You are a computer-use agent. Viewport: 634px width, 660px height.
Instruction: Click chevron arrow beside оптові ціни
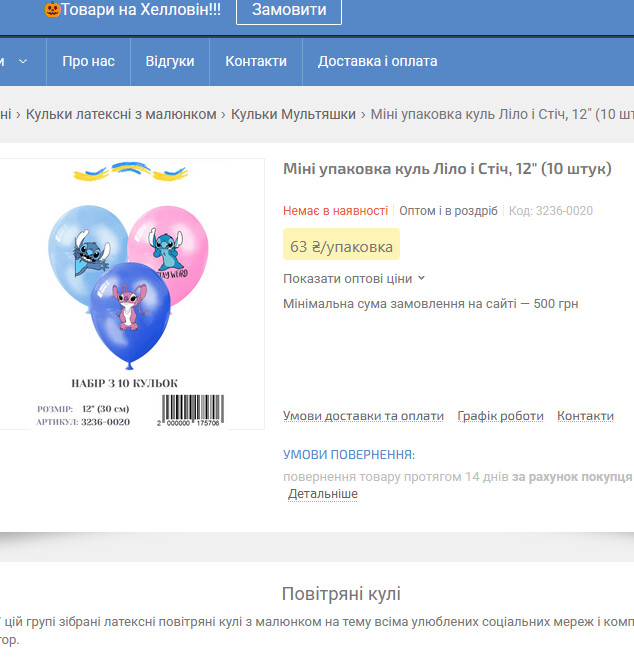421,279
